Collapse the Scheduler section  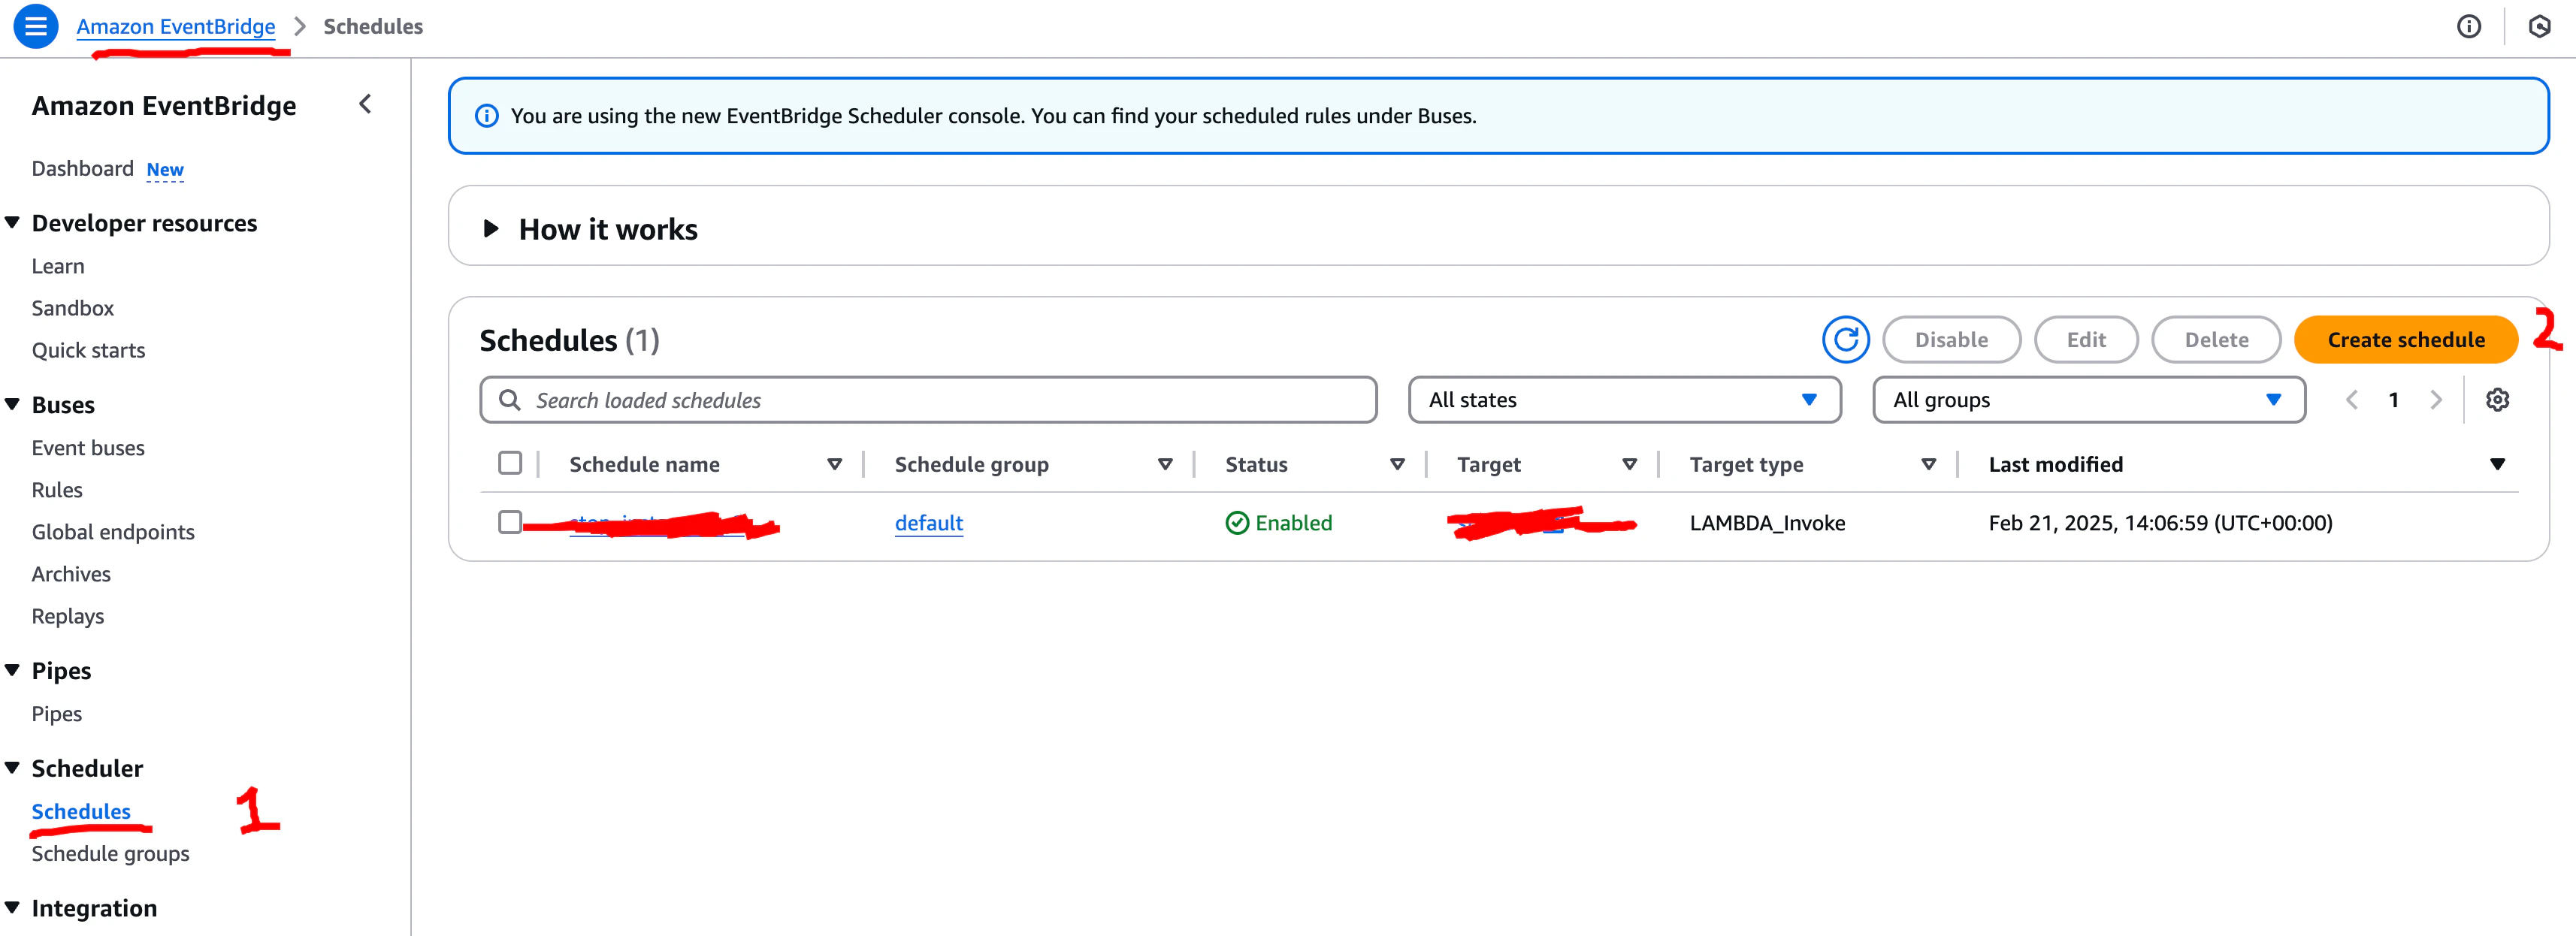13,767
